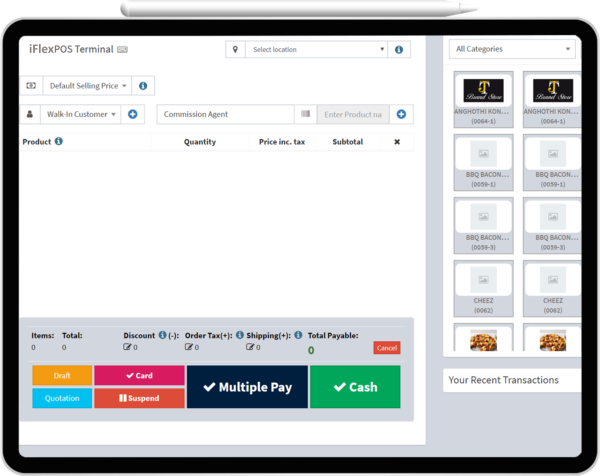Image resolution: width=600 pixels, height=476 pixels.
Task: Click the Multiple Pay button
Action: click(x=247, y=387)
